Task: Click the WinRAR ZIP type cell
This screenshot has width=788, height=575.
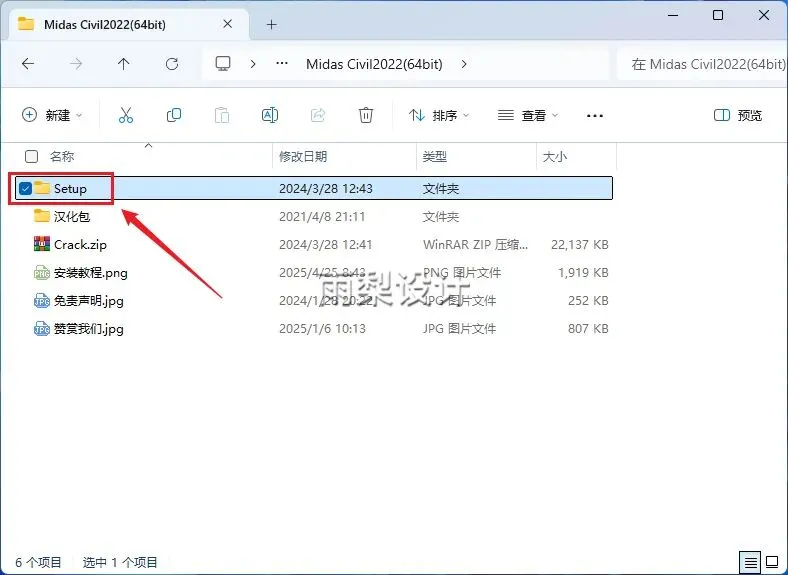Action: pos(475,244)
